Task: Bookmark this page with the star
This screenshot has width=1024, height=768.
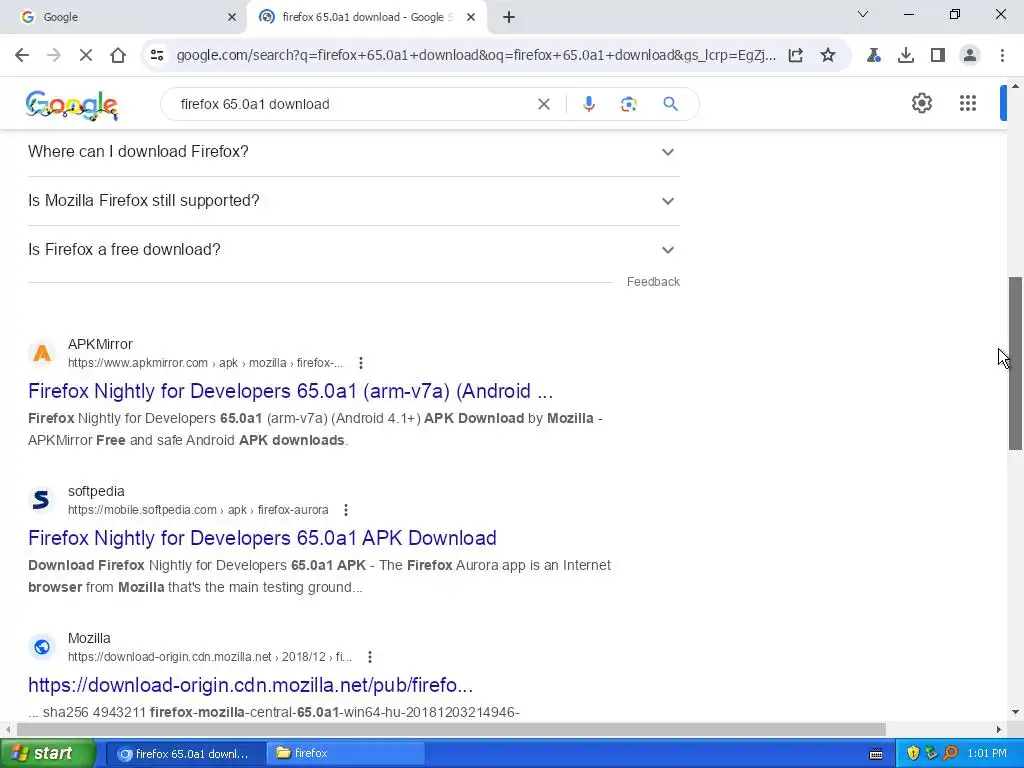Action: tap(828, 55)
